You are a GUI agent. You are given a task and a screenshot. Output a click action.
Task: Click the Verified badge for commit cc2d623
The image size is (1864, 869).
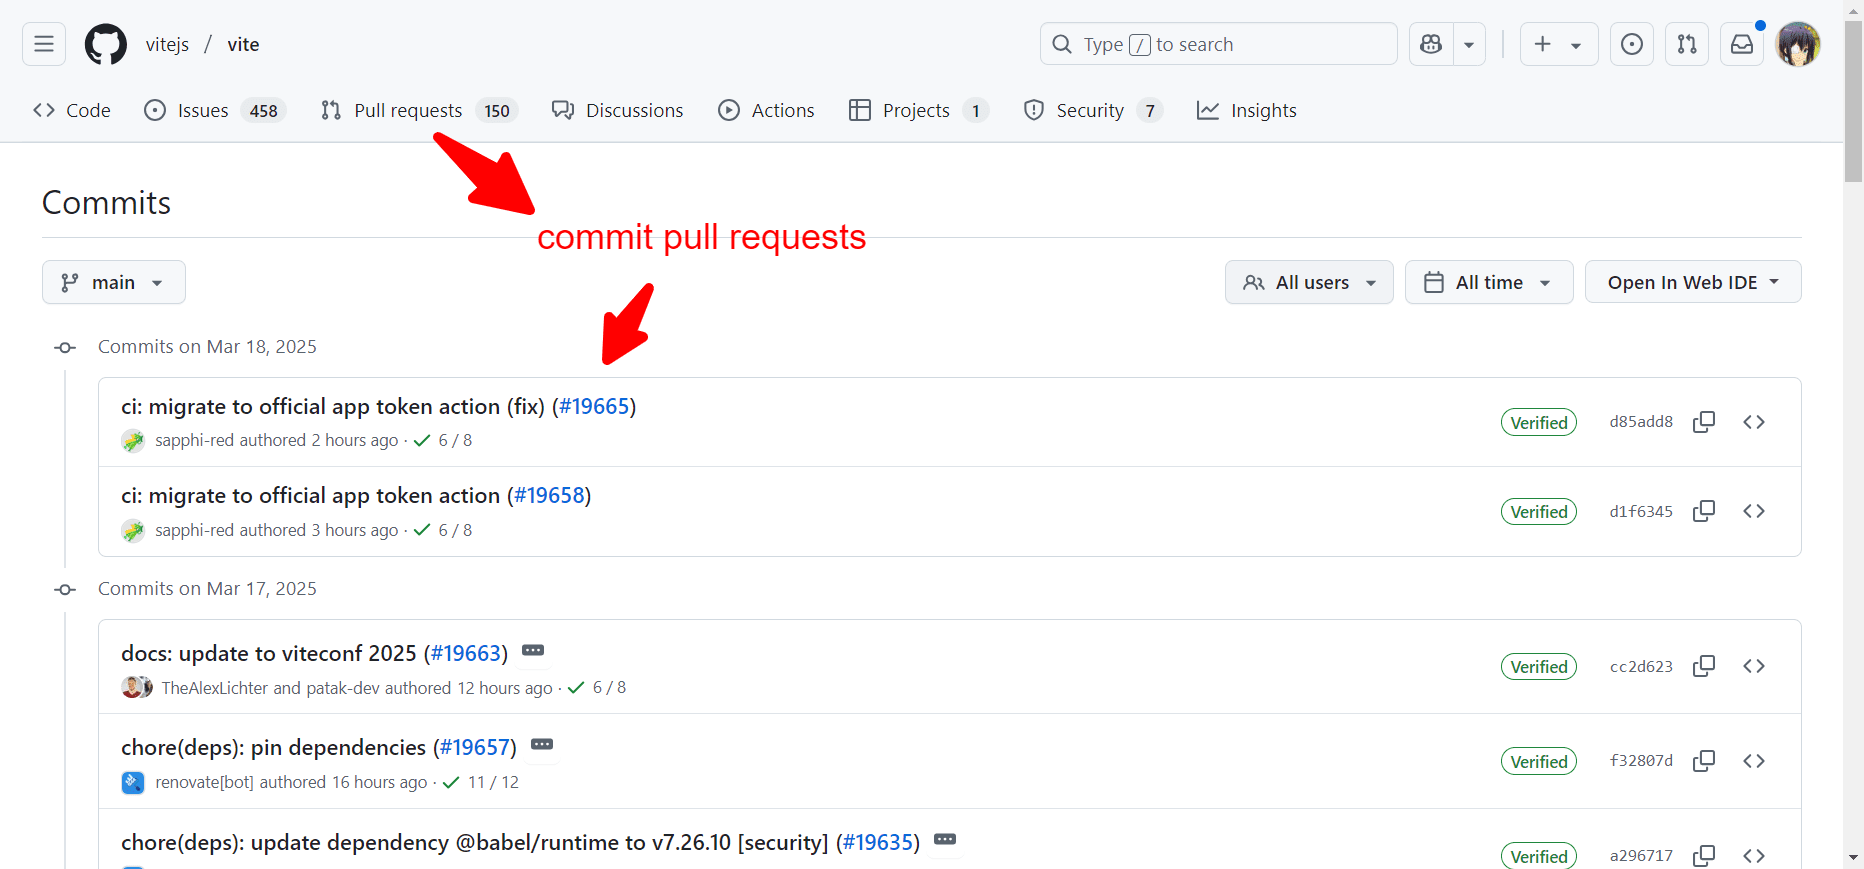1539,666
